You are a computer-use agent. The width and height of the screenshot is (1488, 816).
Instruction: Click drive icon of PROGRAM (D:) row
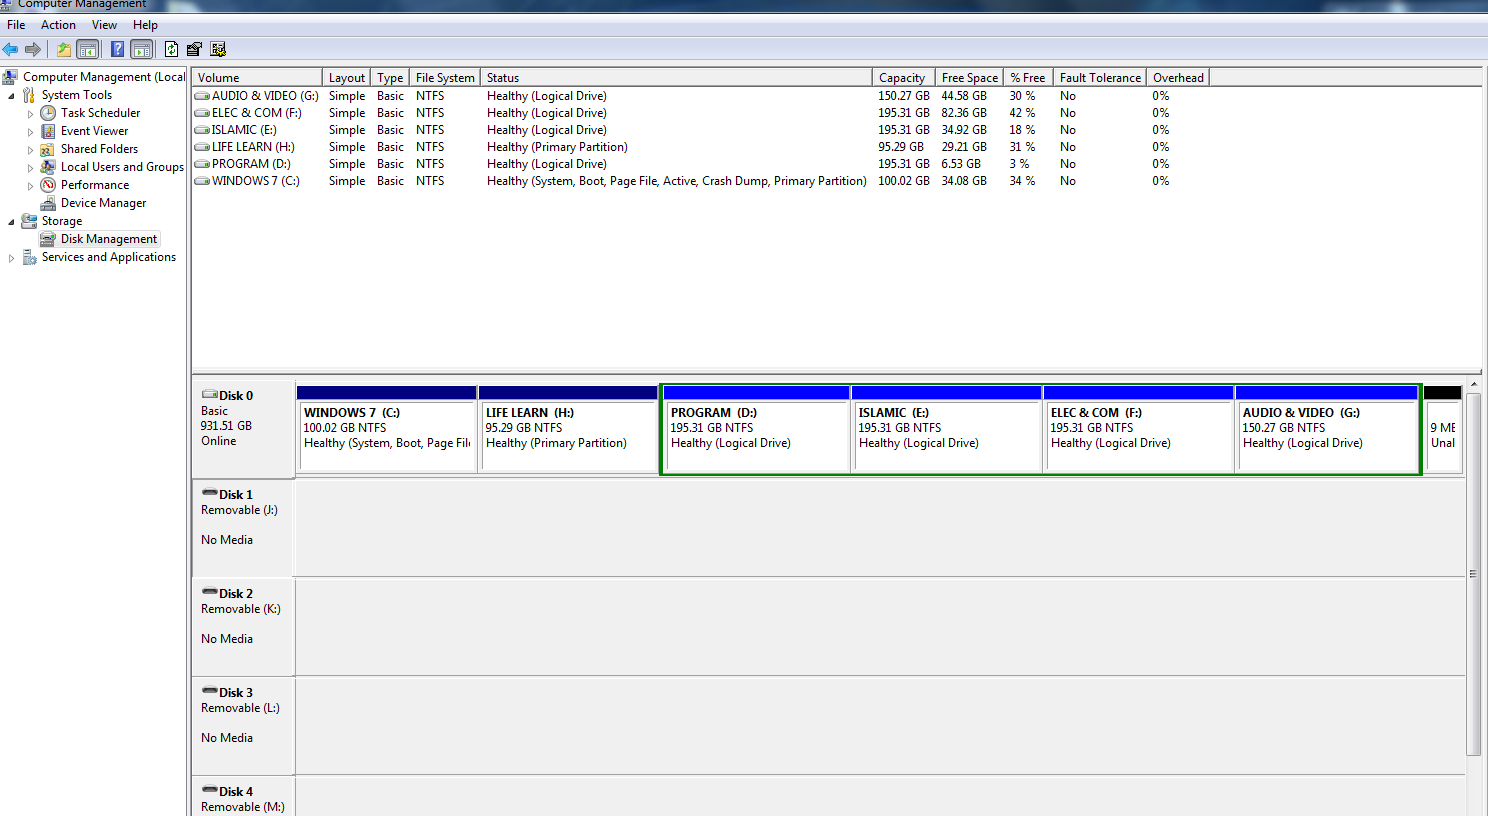click(202, 164)
